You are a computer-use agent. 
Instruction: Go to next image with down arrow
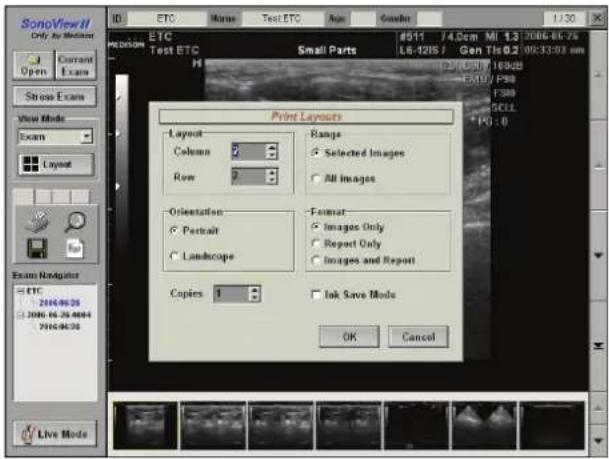[x=599, y=255]
